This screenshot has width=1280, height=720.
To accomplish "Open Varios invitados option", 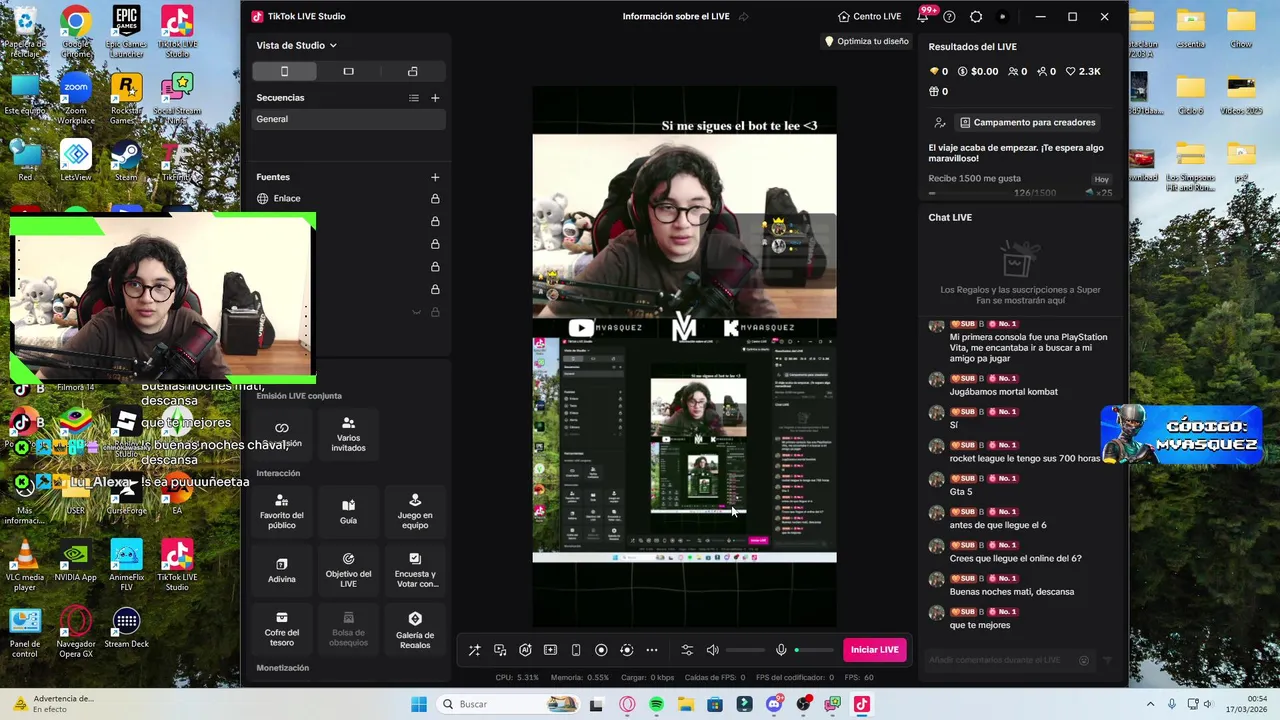I will pyautogui.click(x=348, y=435).
